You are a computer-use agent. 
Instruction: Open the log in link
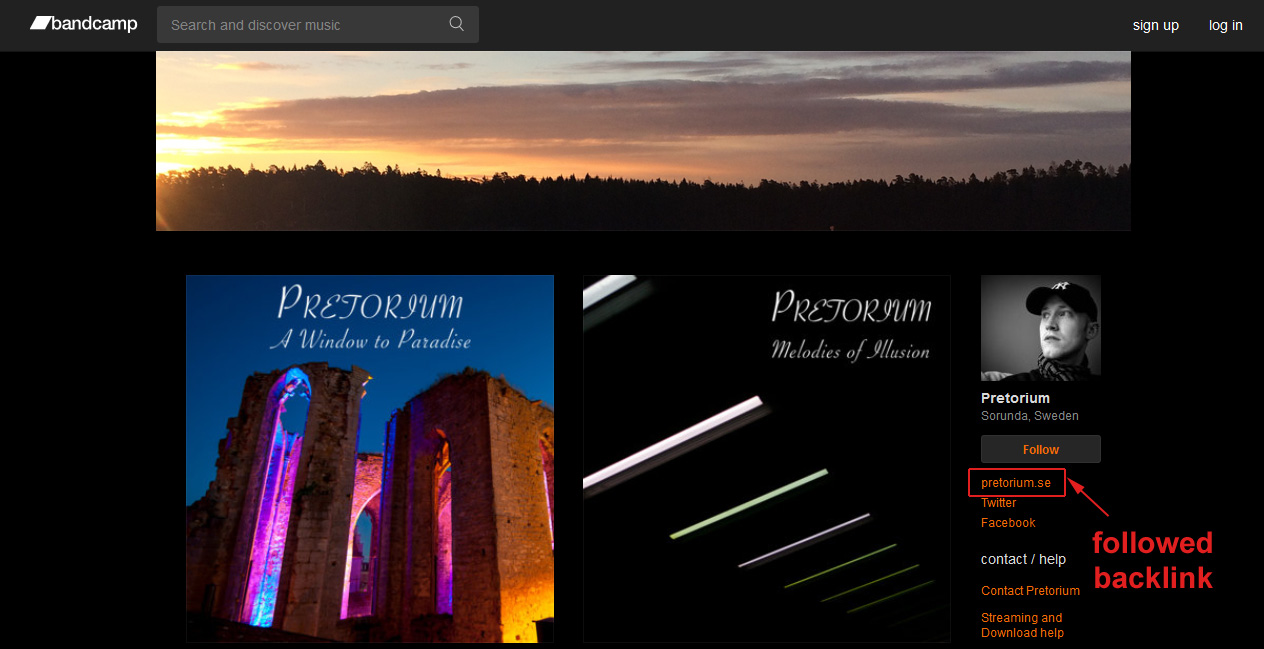click(x=1226, y=25)
